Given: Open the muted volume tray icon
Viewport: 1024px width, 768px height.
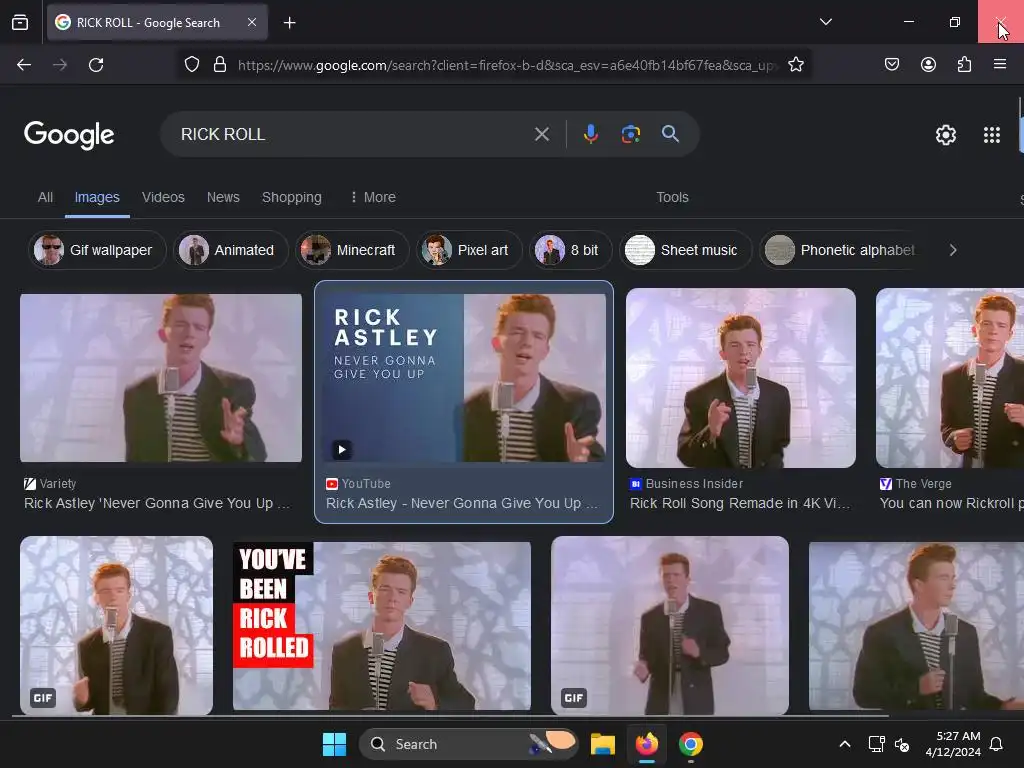Looking at the screenshot, I should click(902, 744).
